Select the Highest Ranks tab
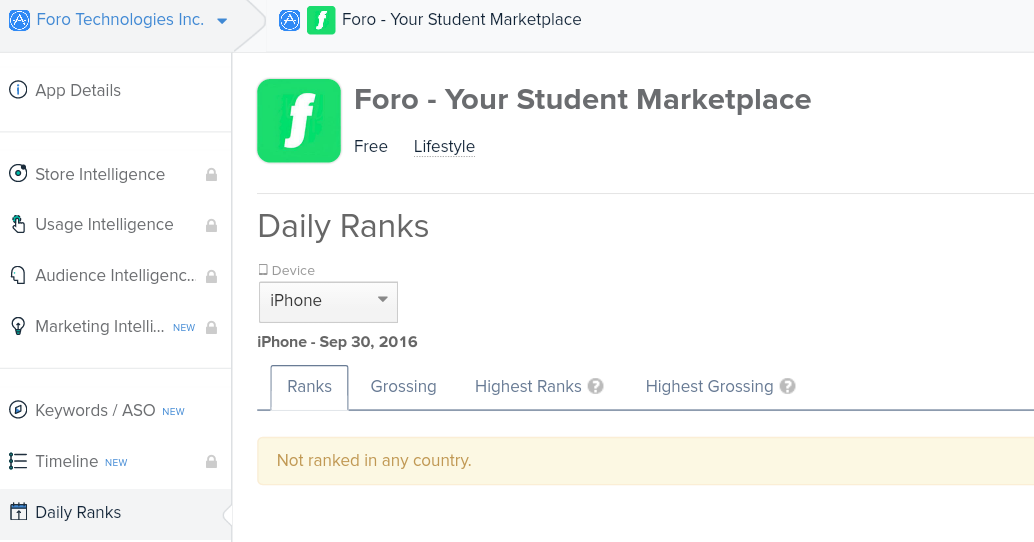 pyautogui.click(x=528, y=386)
